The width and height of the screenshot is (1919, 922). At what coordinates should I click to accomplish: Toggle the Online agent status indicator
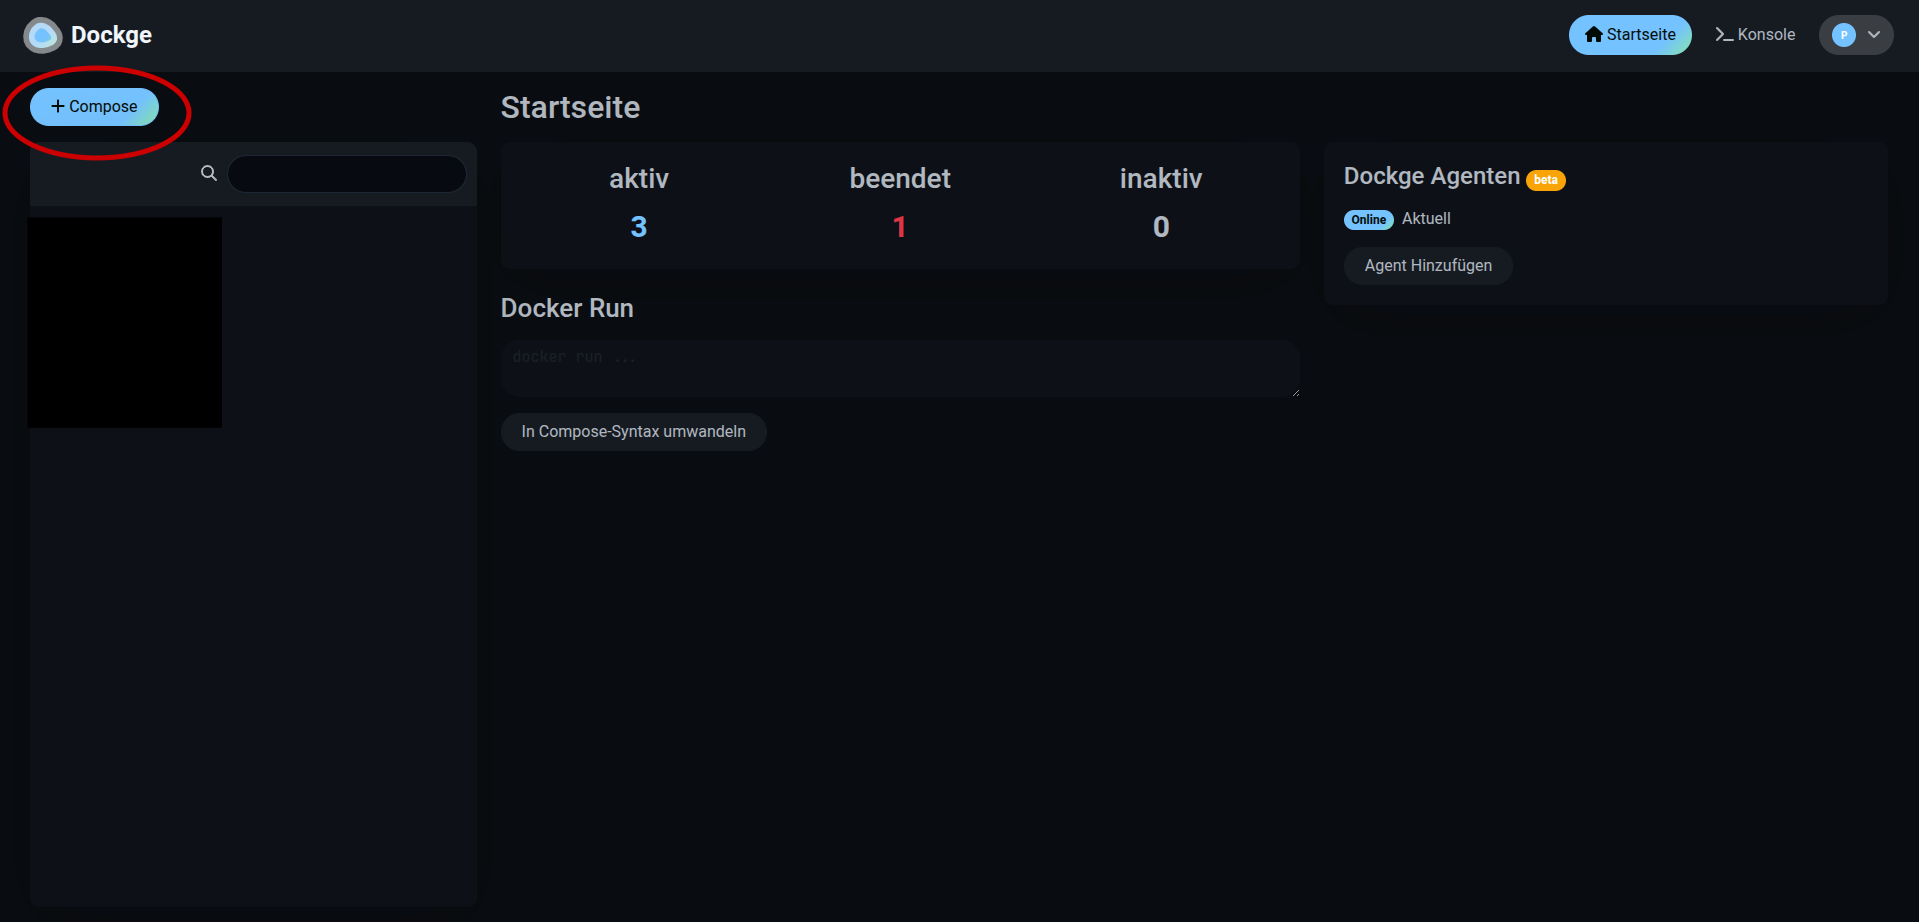(1368, 219)
